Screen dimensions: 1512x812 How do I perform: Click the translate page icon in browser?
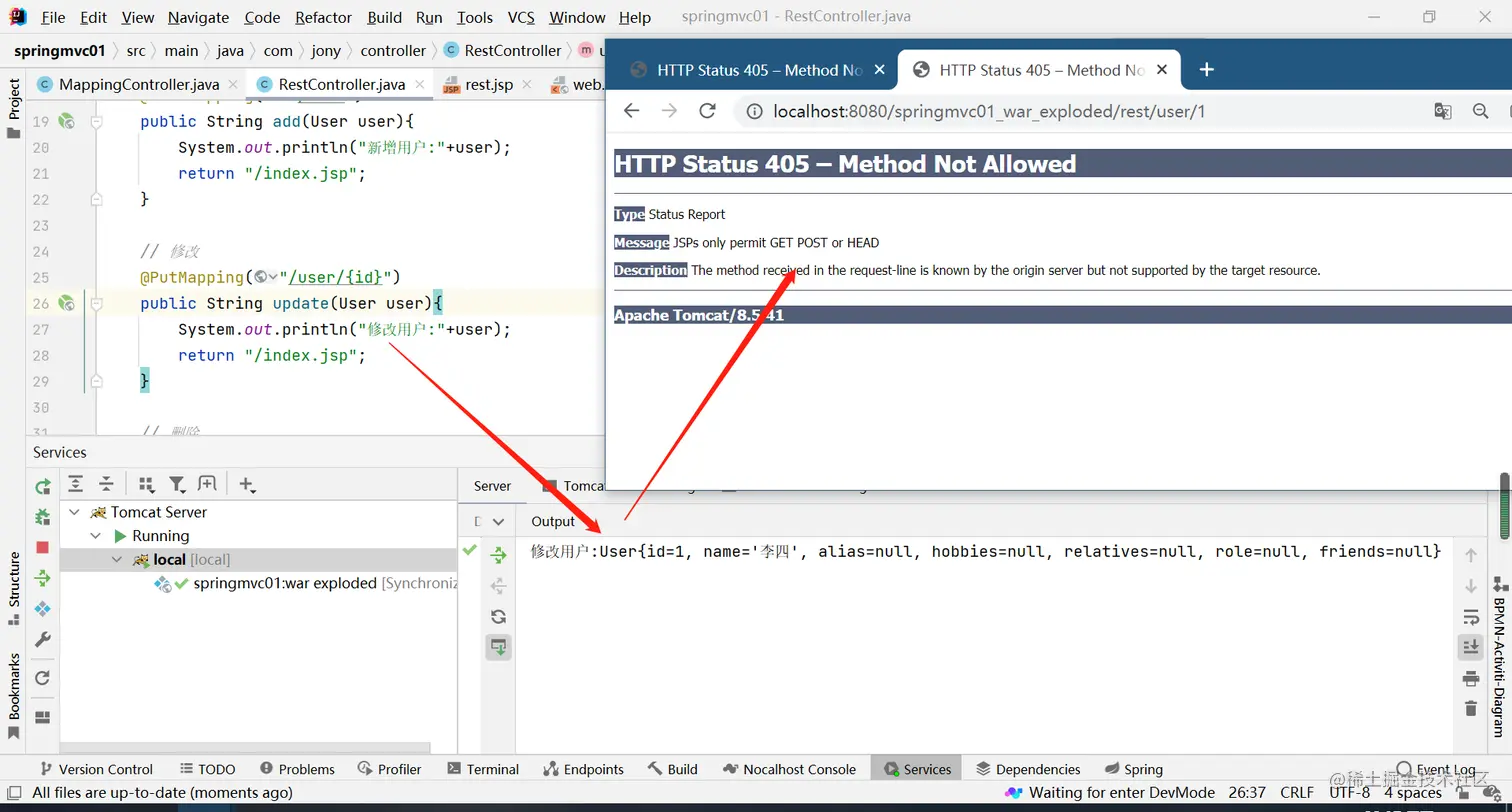1443,111
